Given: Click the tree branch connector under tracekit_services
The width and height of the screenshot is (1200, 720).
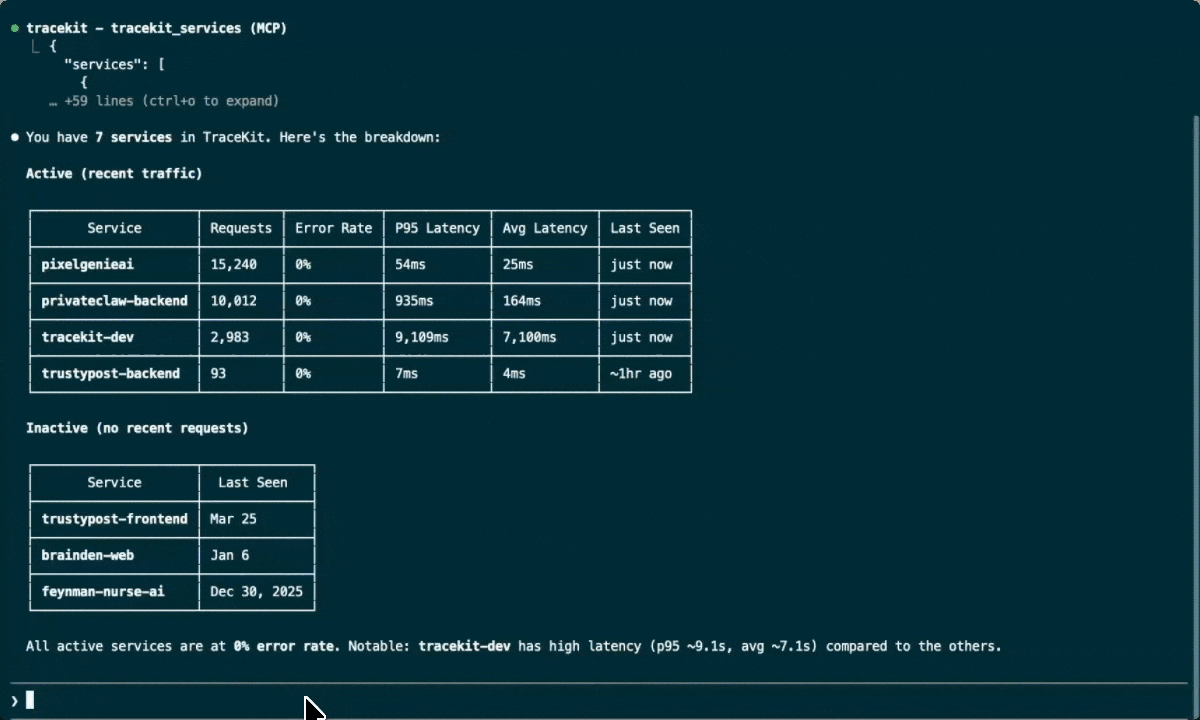Looking at the screenshot, I should coord(38,45).
